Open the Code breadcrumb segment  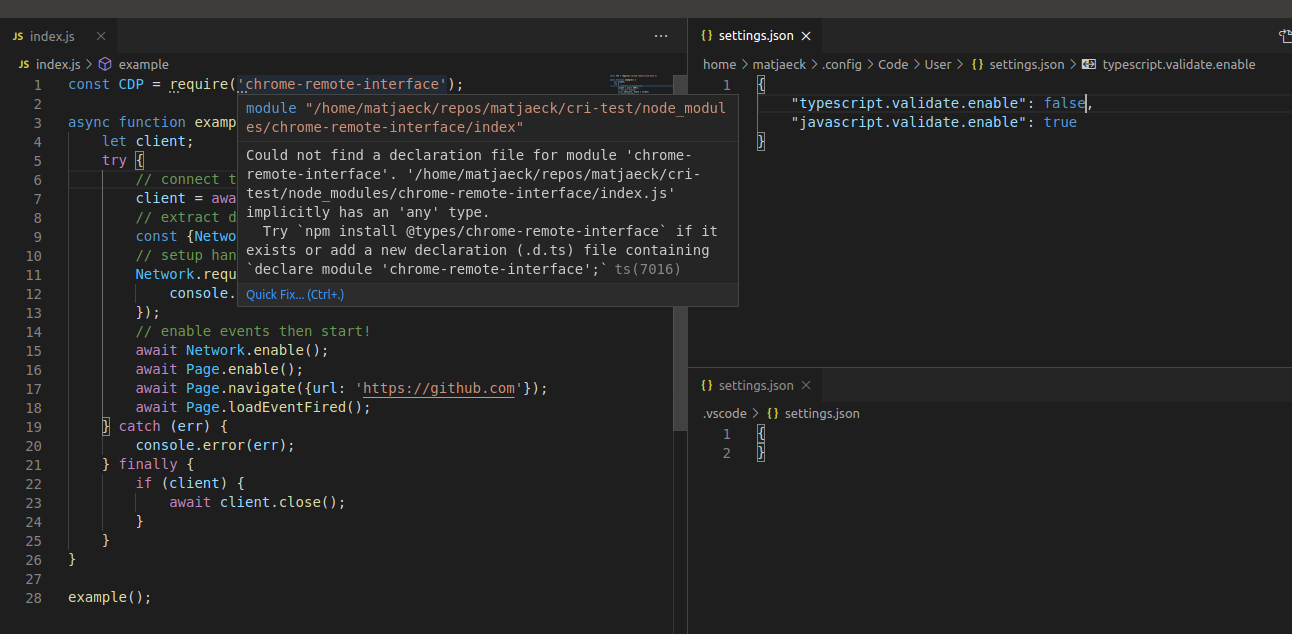(893, 64)
